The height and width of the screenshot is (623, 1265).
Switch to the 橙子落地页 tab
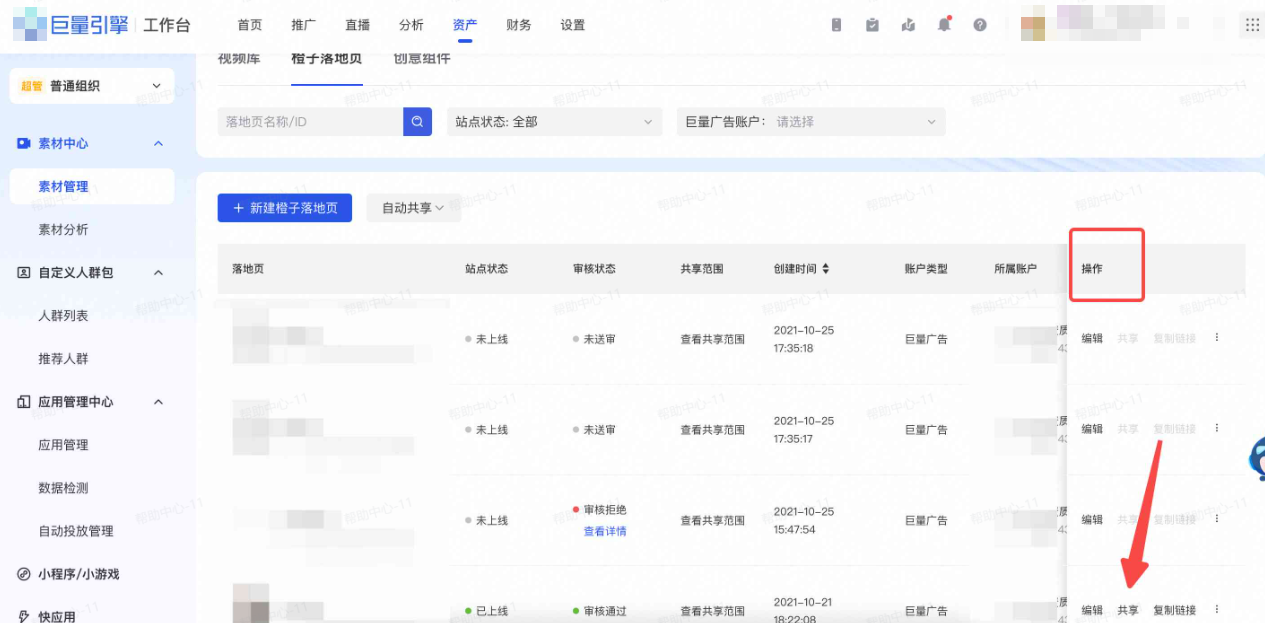(x=326, y=58)
